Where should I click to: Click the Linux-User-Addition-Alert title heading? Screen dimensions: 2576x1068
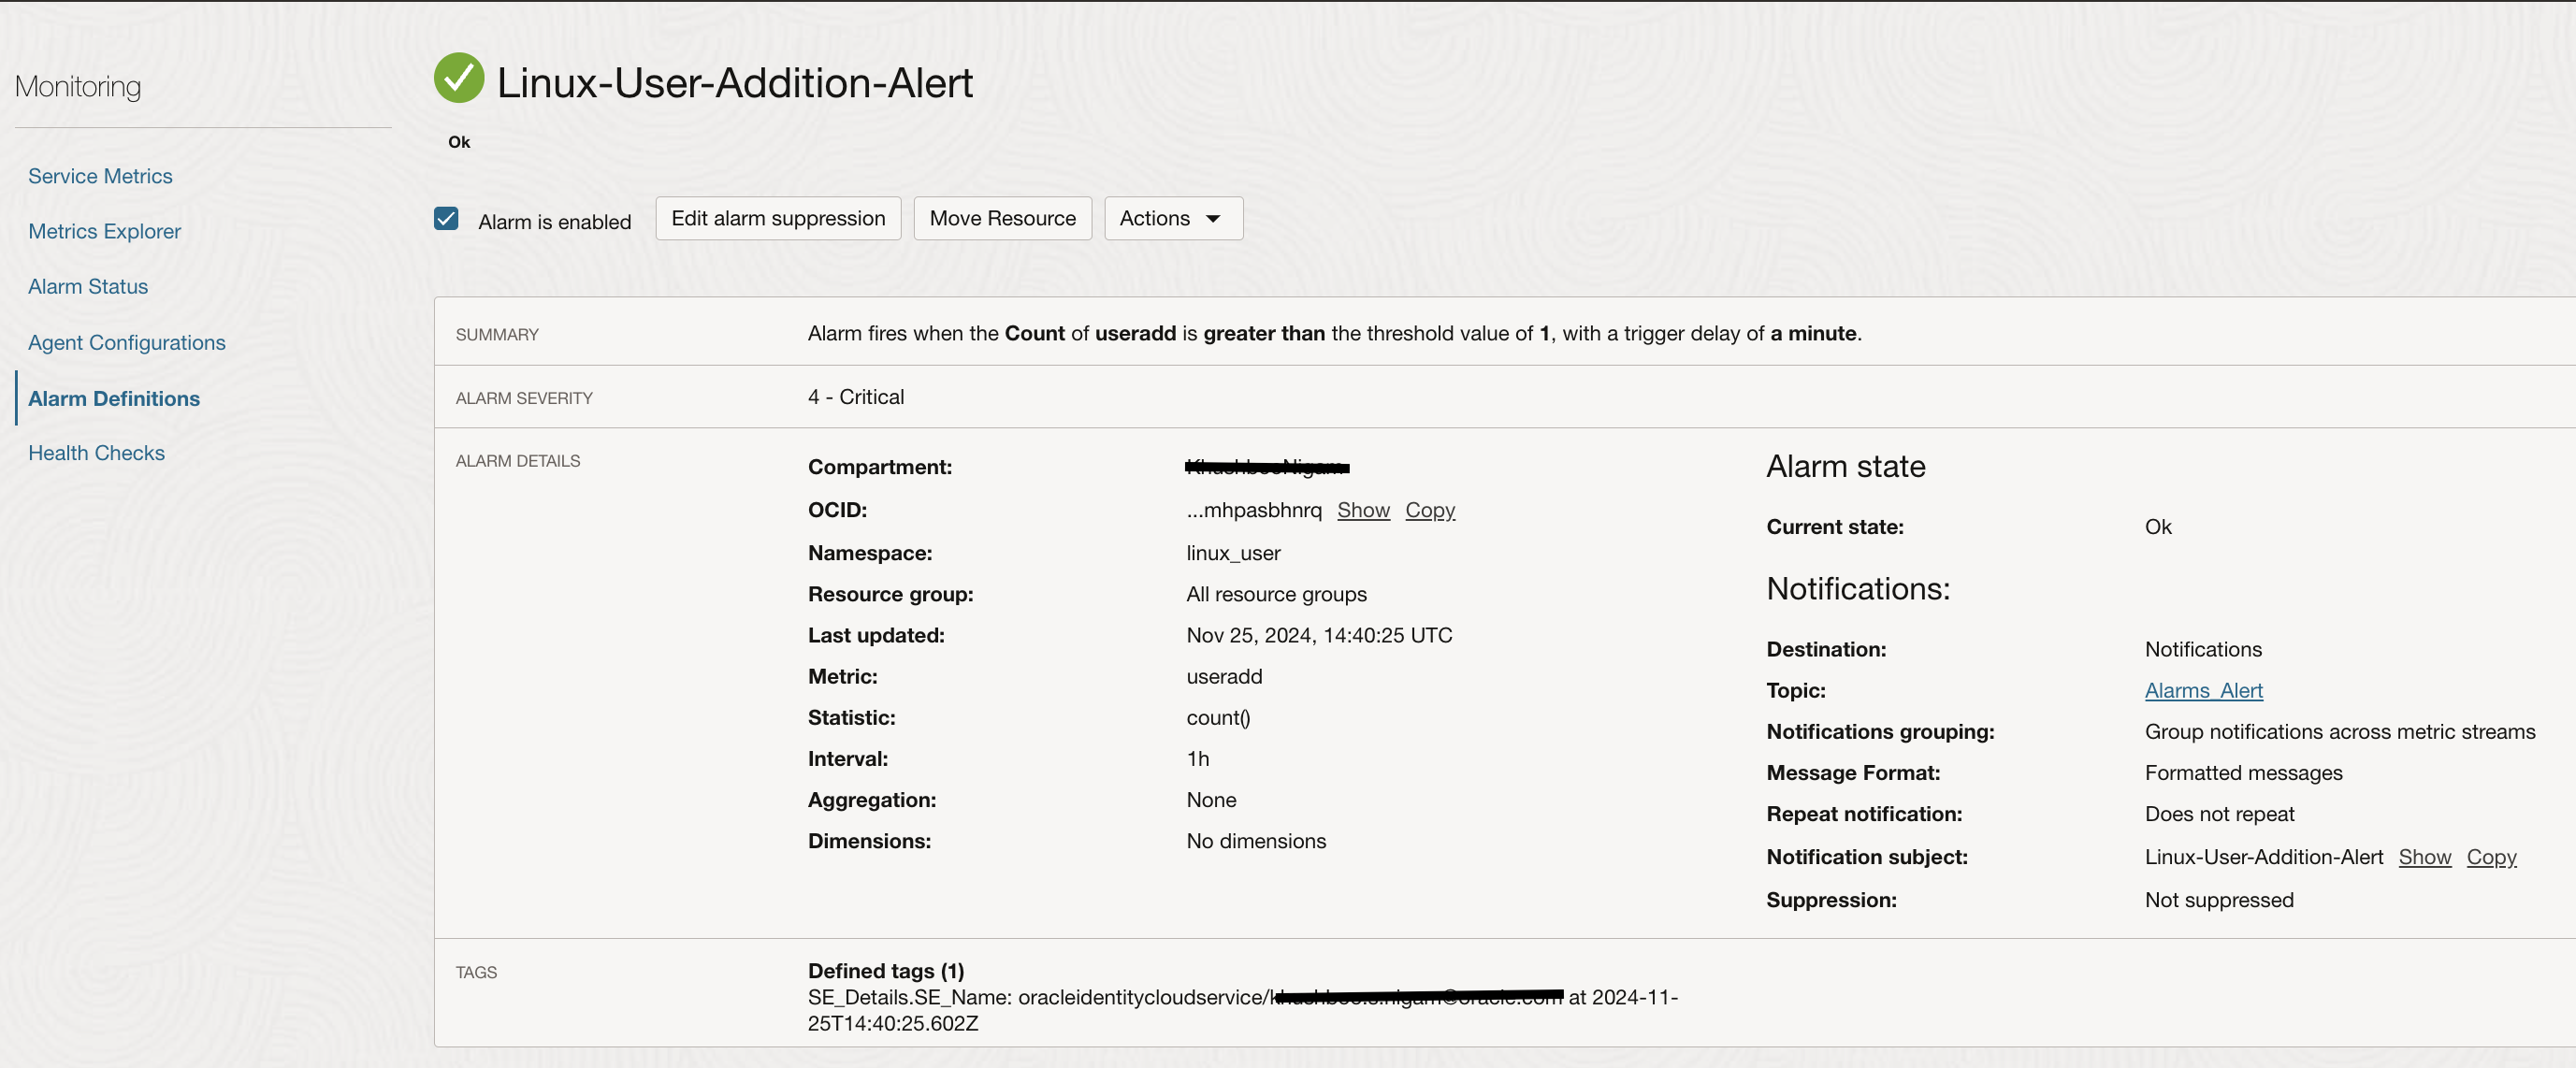coord(734,83)
